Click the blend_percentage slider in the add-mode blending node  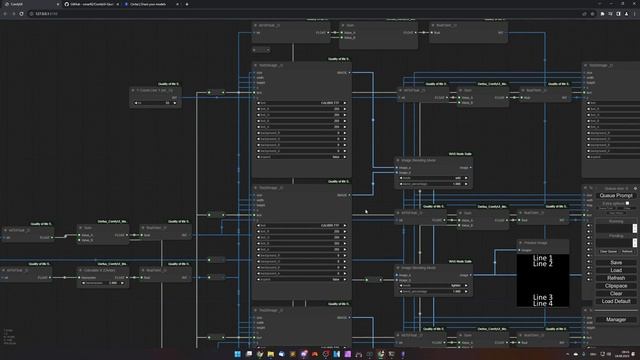(433, 184)
